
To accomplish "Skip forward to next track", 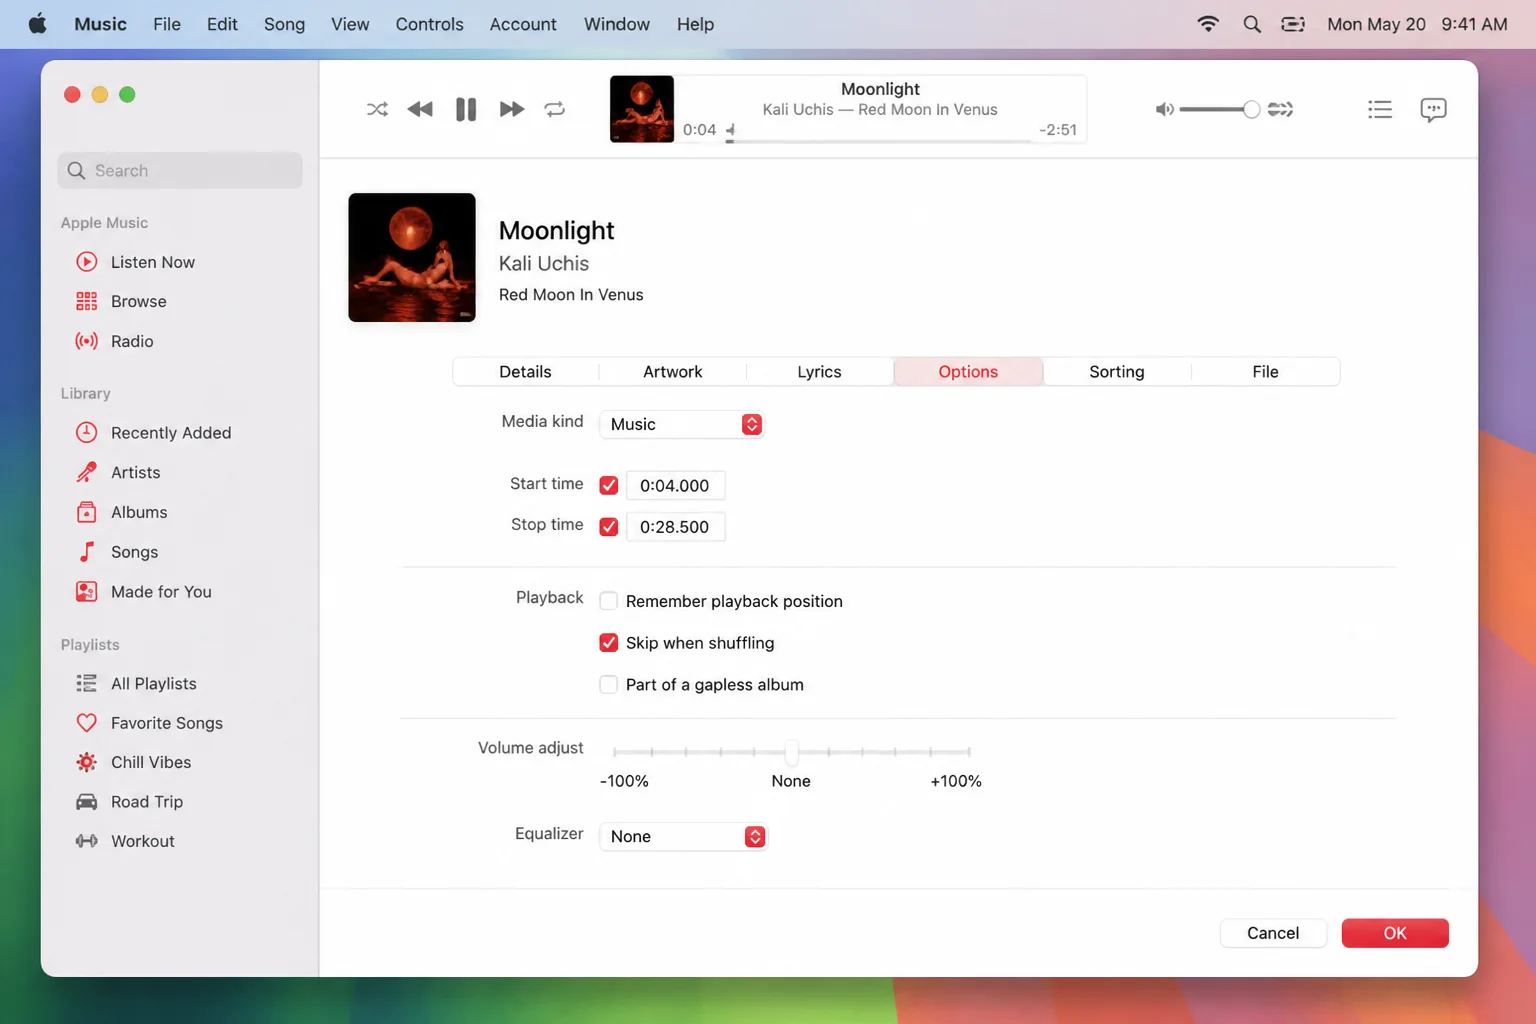I will 511,109.
